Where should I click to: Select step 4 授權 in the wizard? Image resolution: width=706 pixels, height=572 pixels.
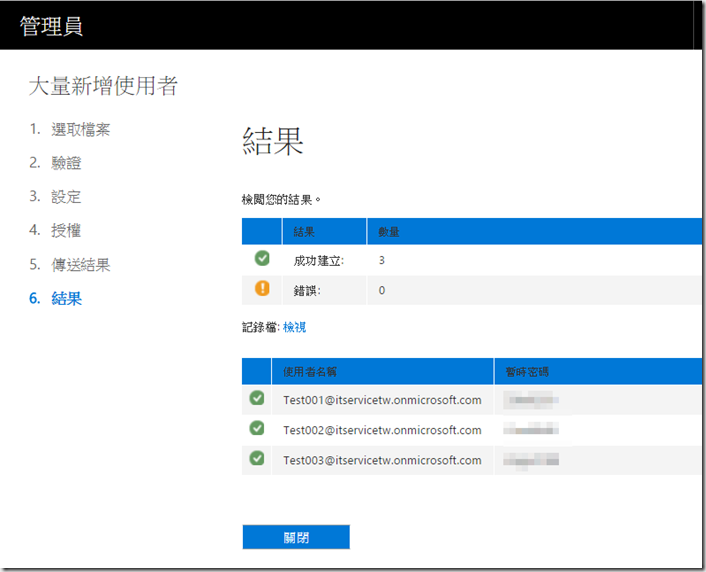click(x=66, y=231)
